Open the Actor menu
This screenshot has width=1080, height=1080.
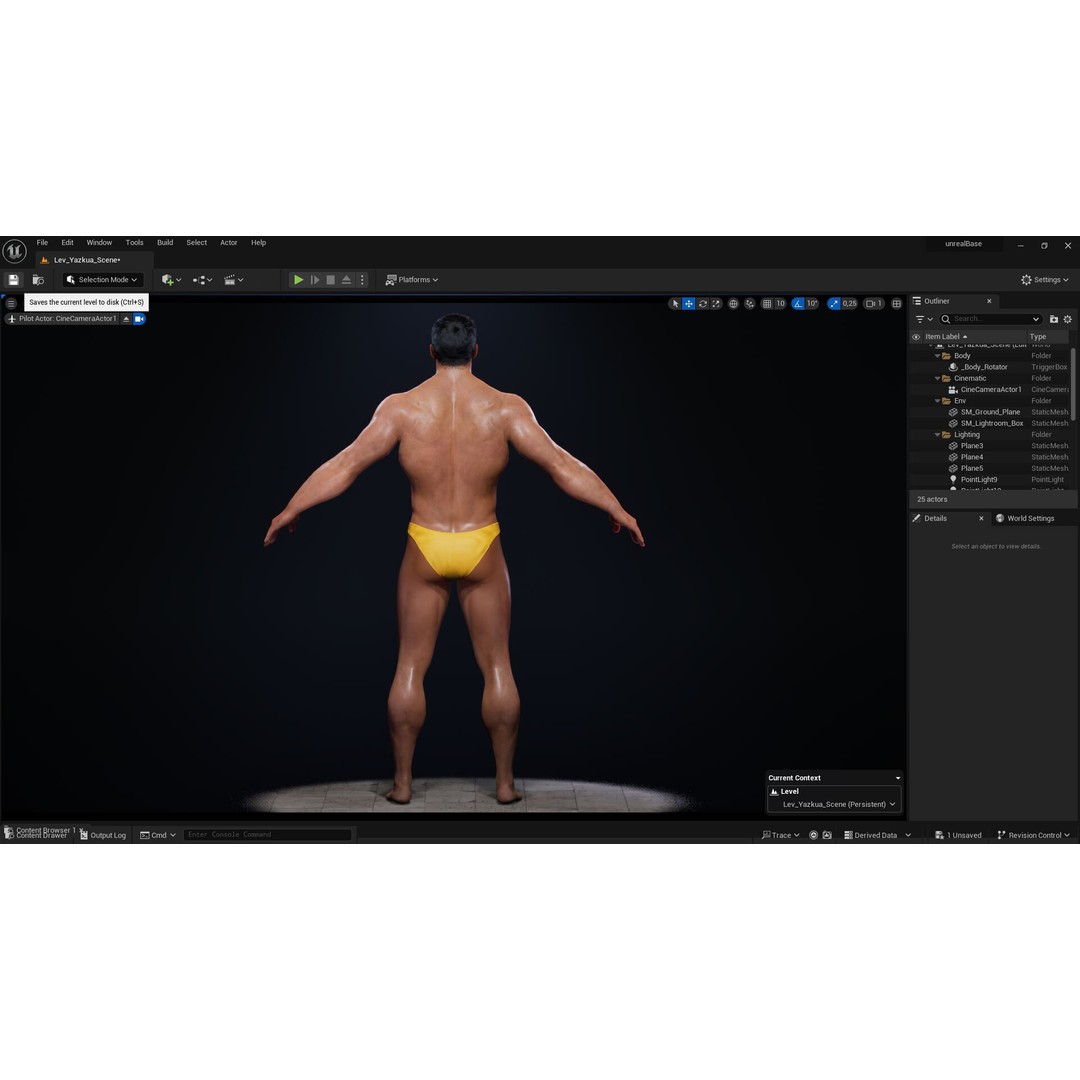click(x=229, y=242)
